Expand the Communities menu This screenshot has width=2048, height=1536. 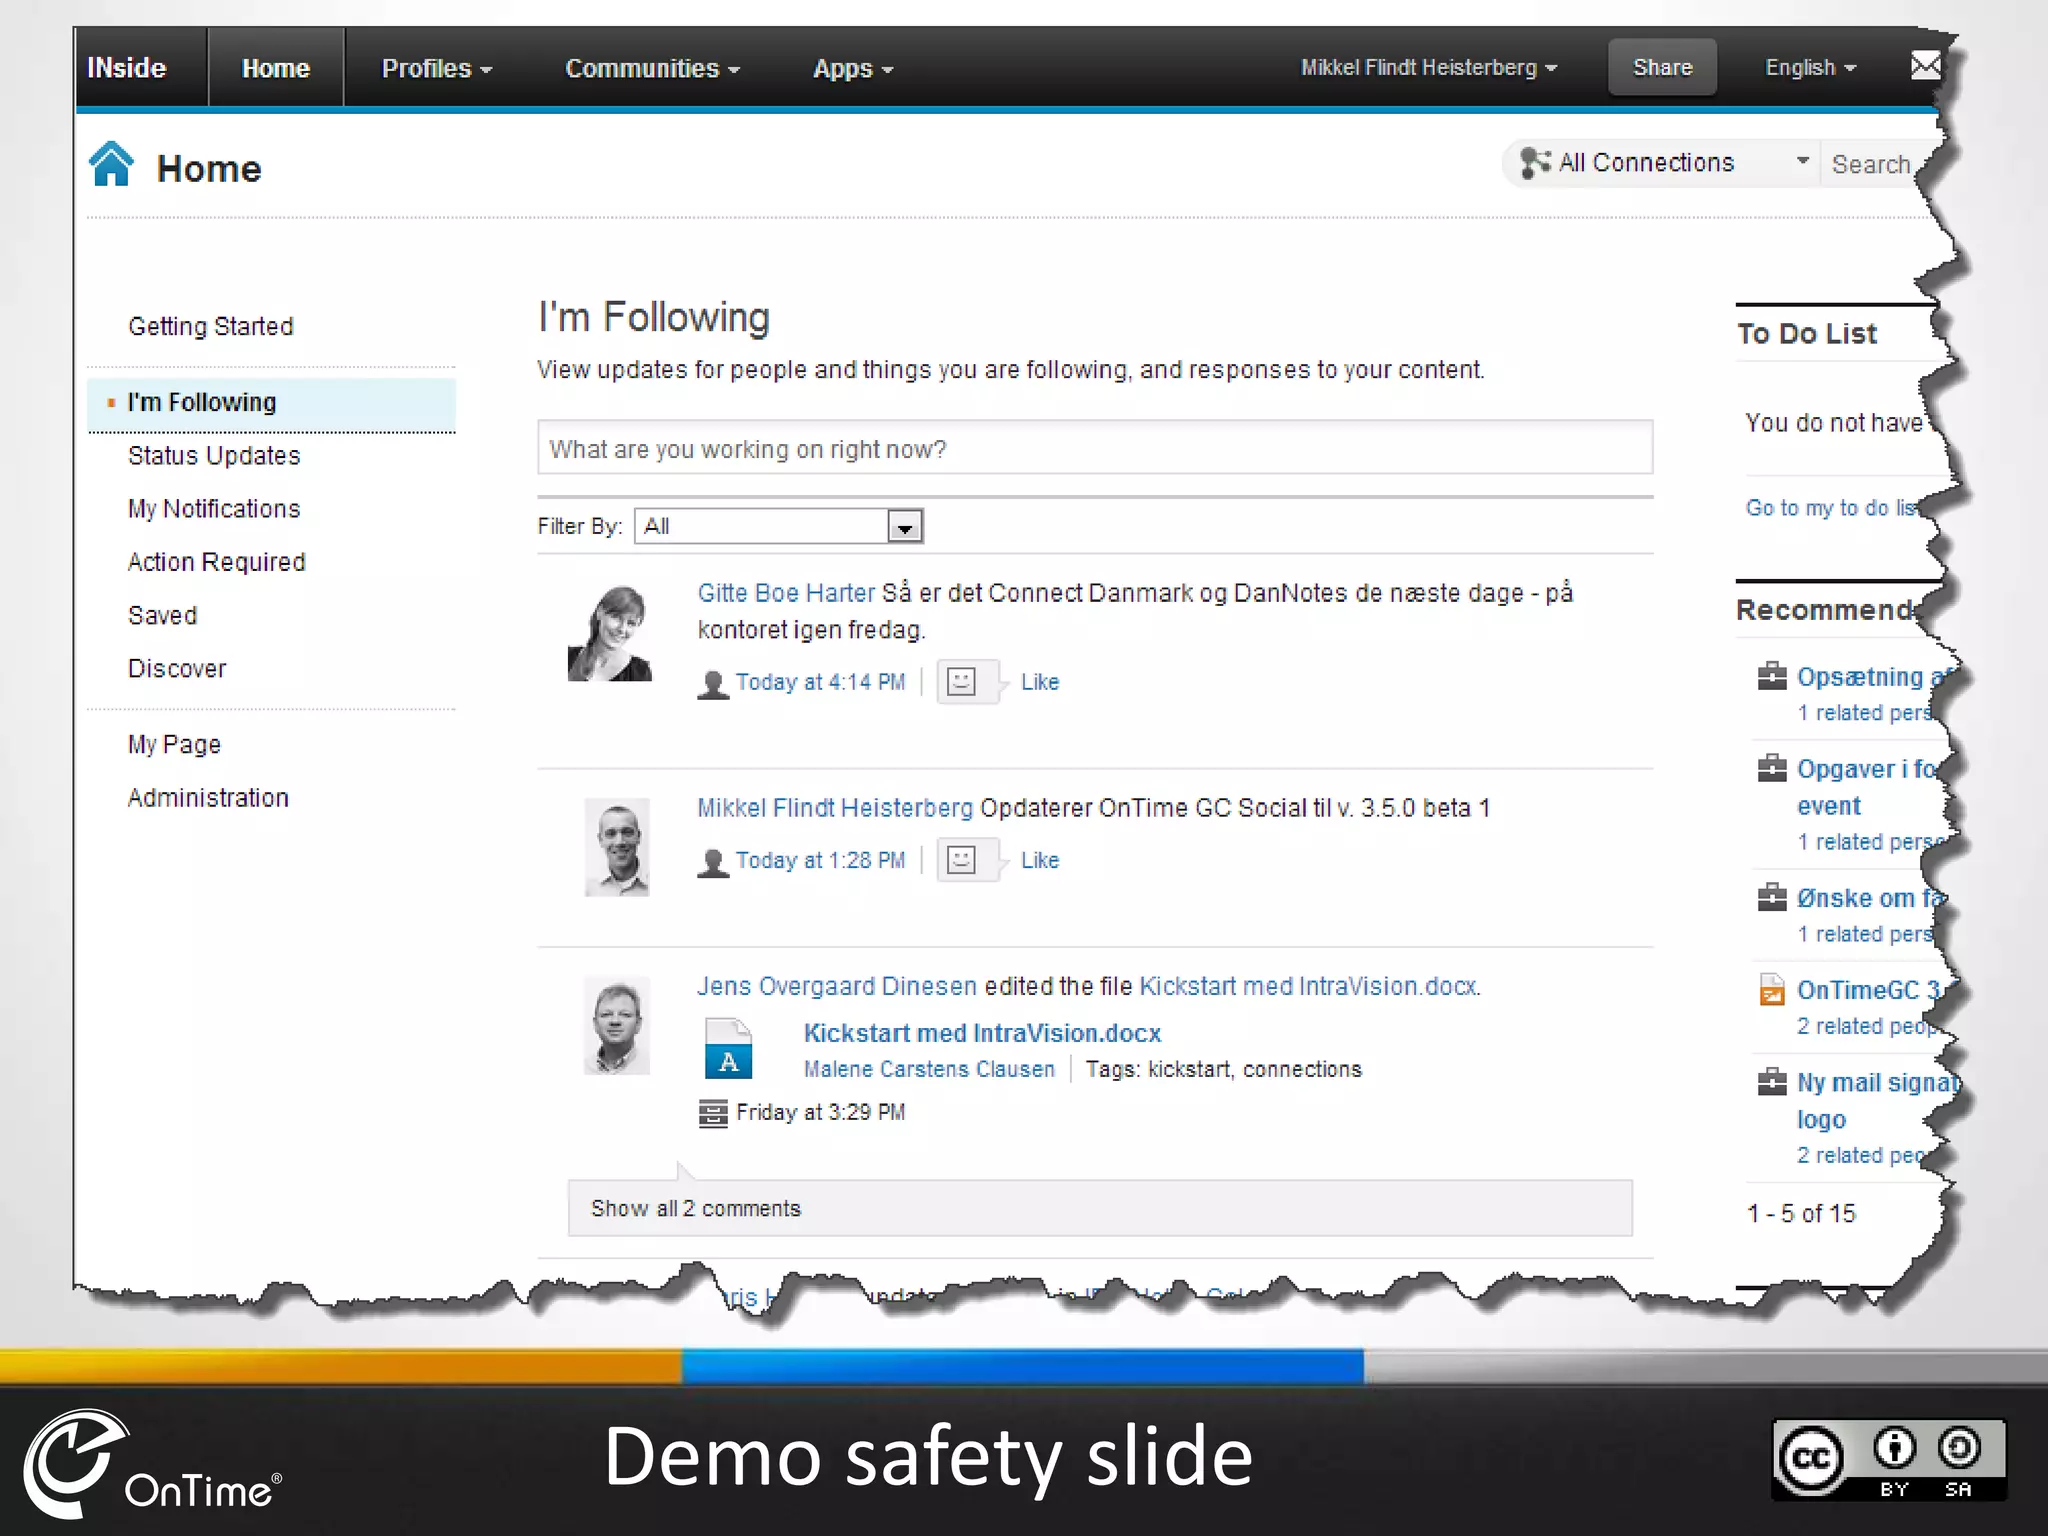click(x=652, y=68)
